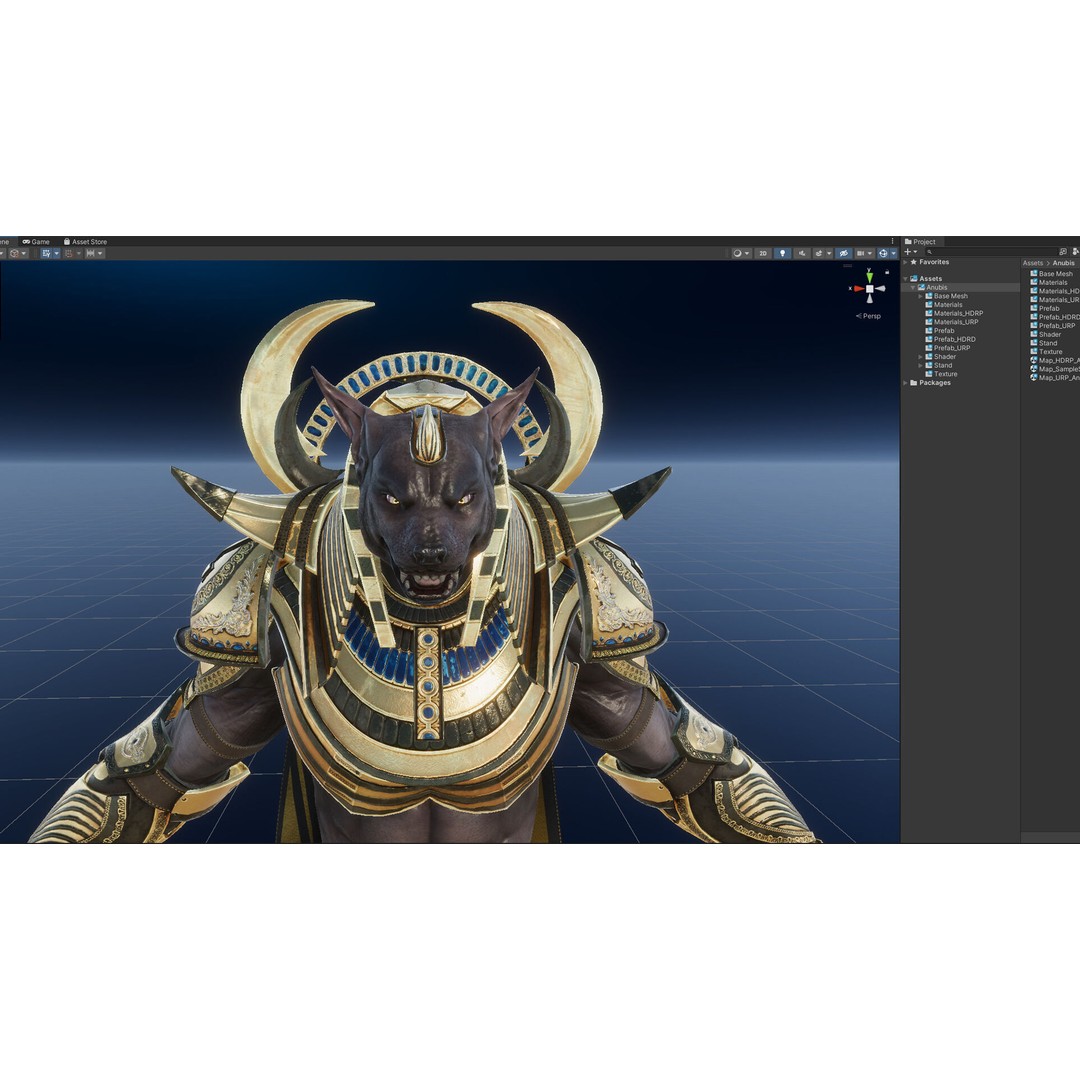Select the Map_HDRP scene asset
The width and height of the screenshot is (1080, 1080).
click(1055, 361)
